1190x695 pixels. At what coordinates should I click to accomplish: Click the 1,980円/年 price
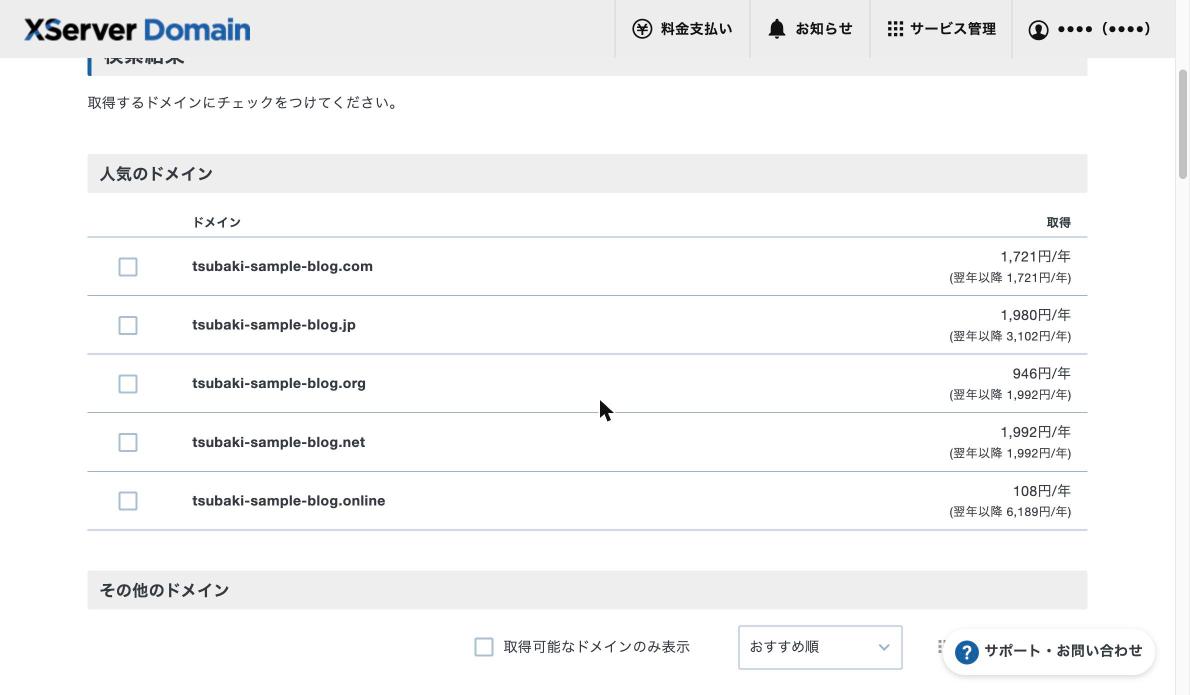pyautogui.click(x=1035, y=315)
